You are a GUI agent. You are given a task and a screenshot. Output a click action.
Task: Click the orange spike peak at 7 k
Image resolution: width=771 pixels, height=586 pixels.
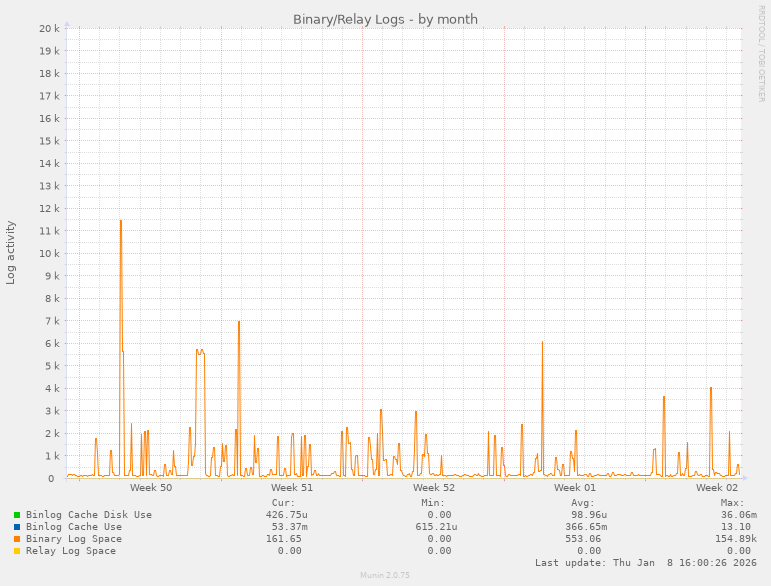(x=239, y=322)
